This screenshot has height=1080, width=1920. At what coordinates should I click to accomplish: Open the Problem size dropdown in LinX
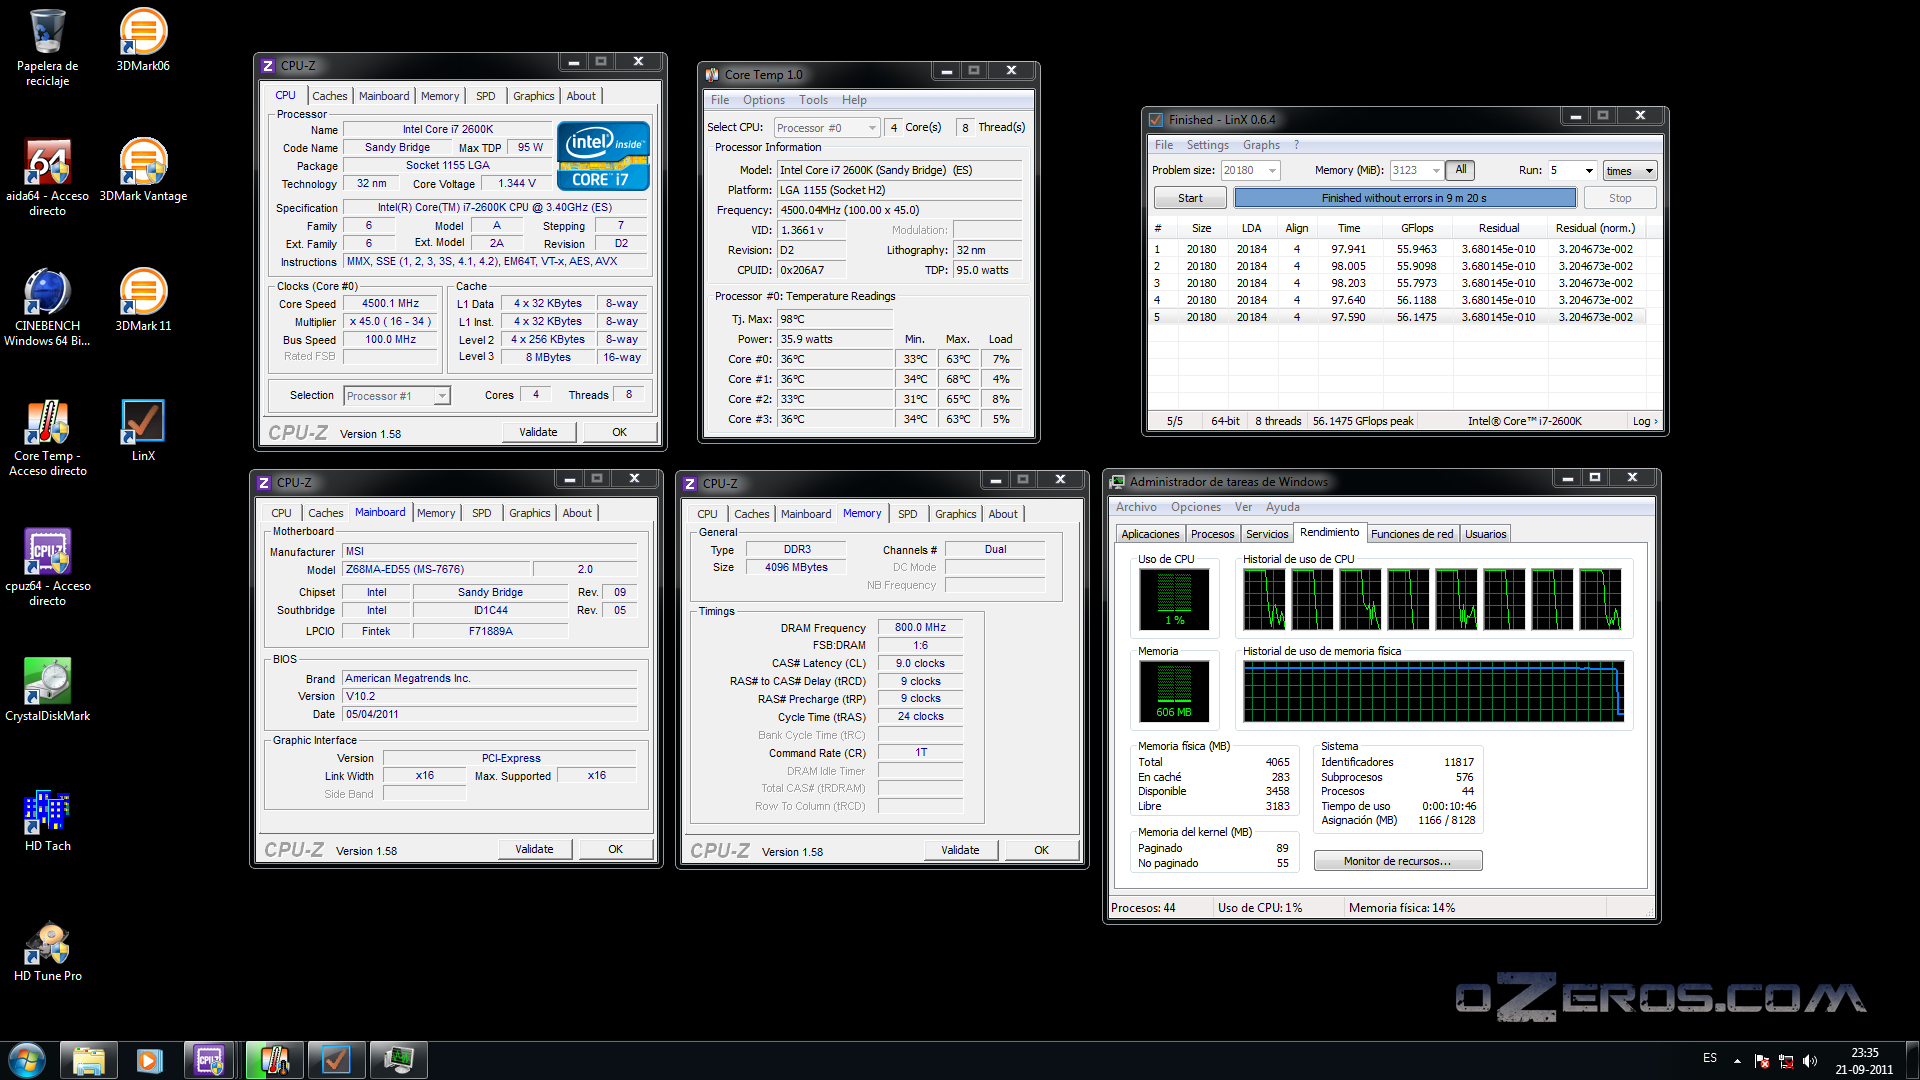pos(1250,170)
